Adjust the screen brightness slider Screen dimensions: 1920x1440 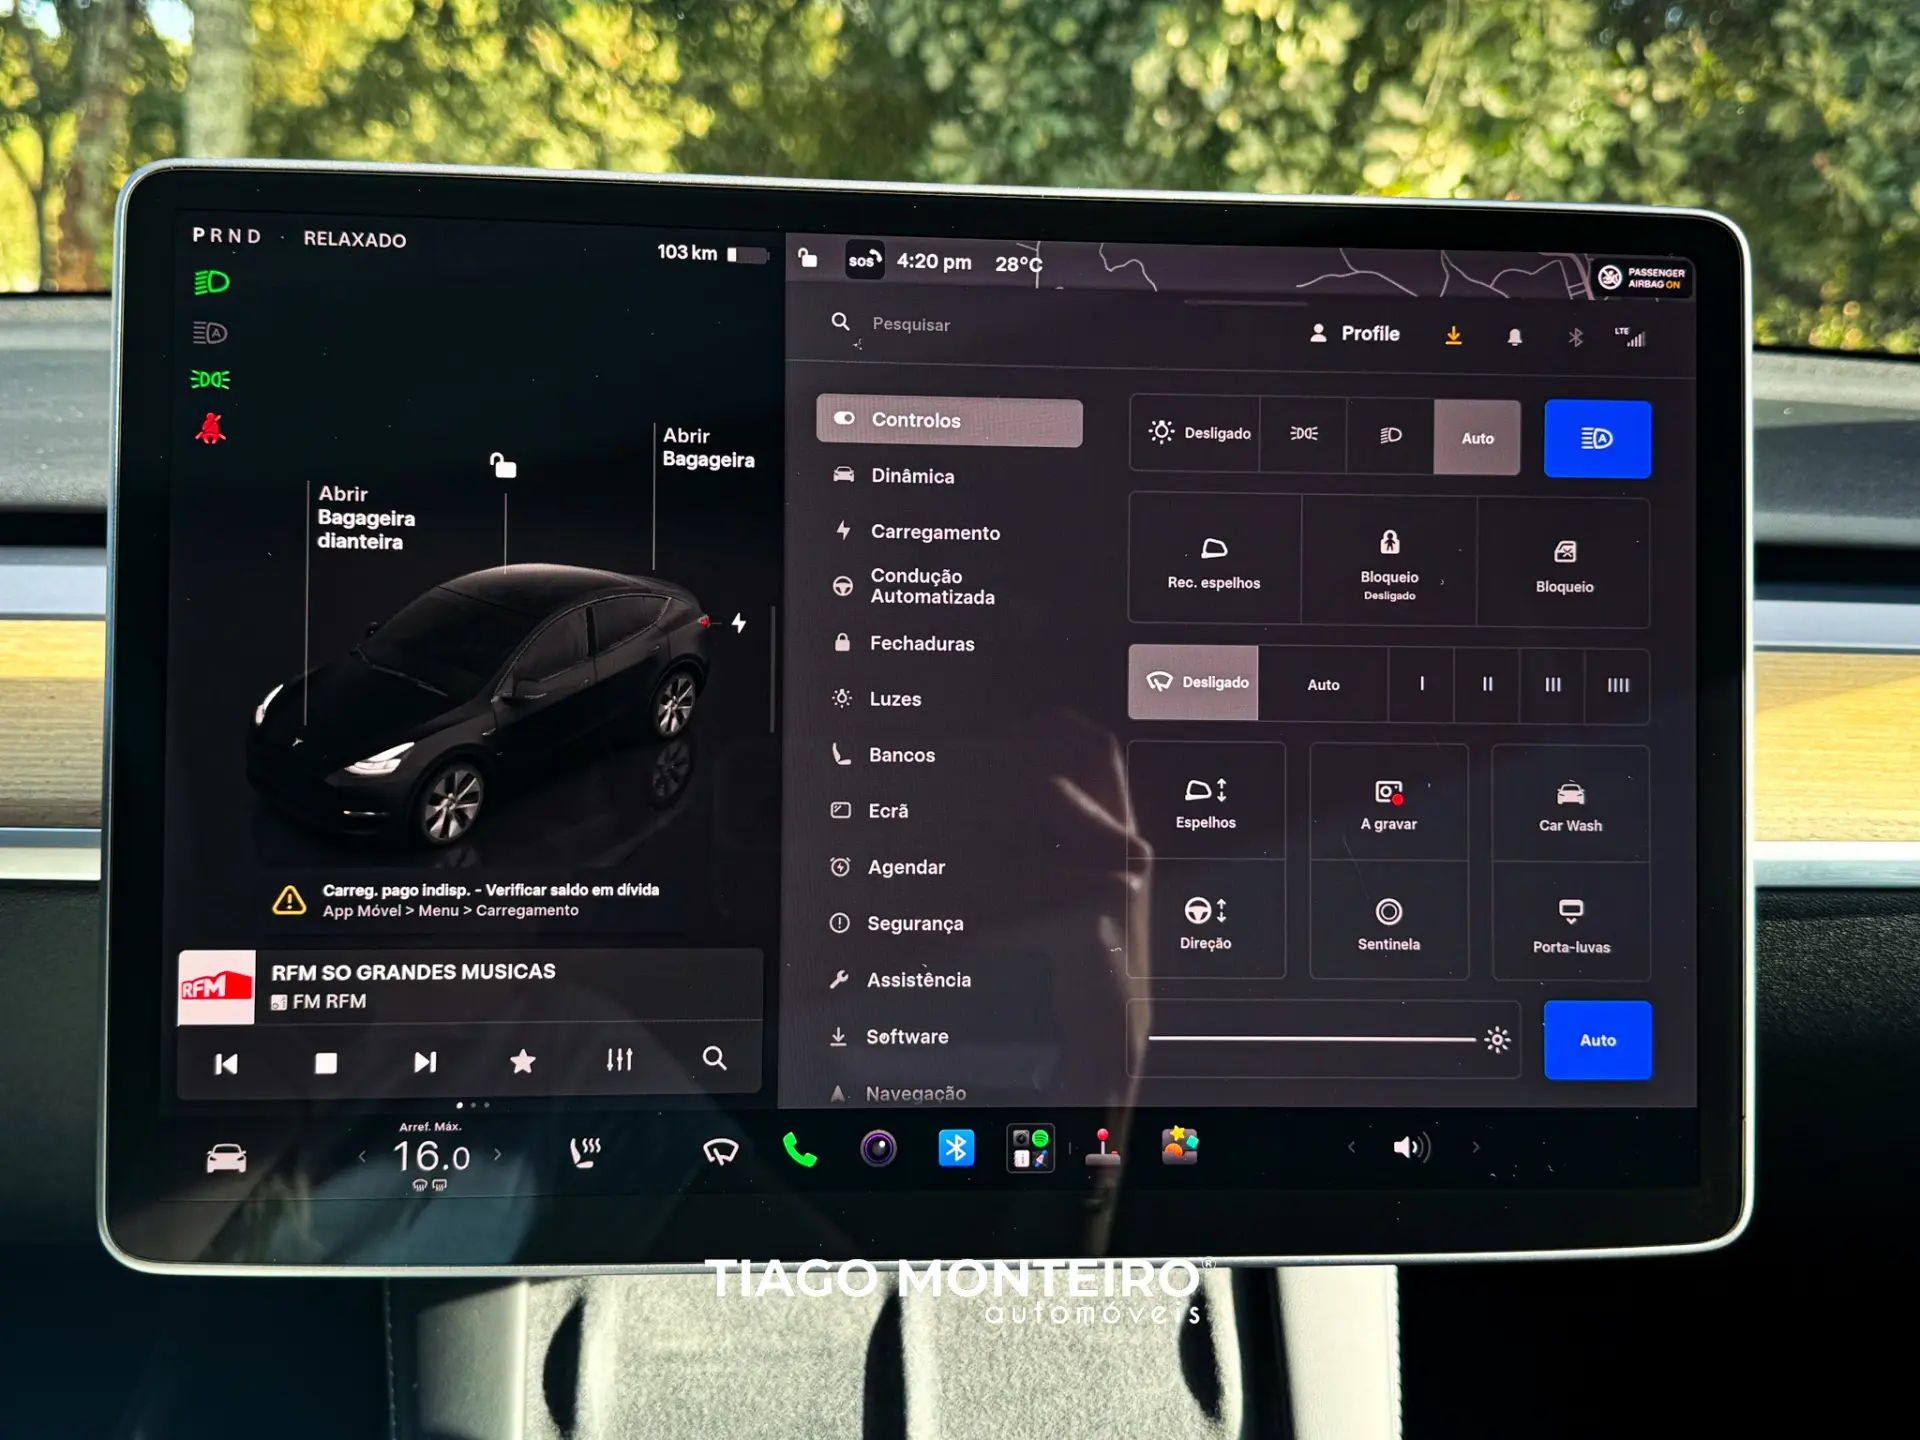(x=1323, y=1040)
